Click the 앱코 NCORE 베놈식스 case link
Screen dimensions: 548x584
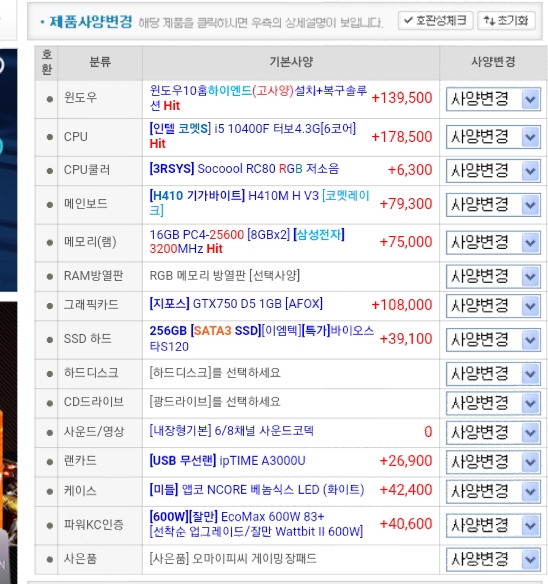[x=257, y=490]
